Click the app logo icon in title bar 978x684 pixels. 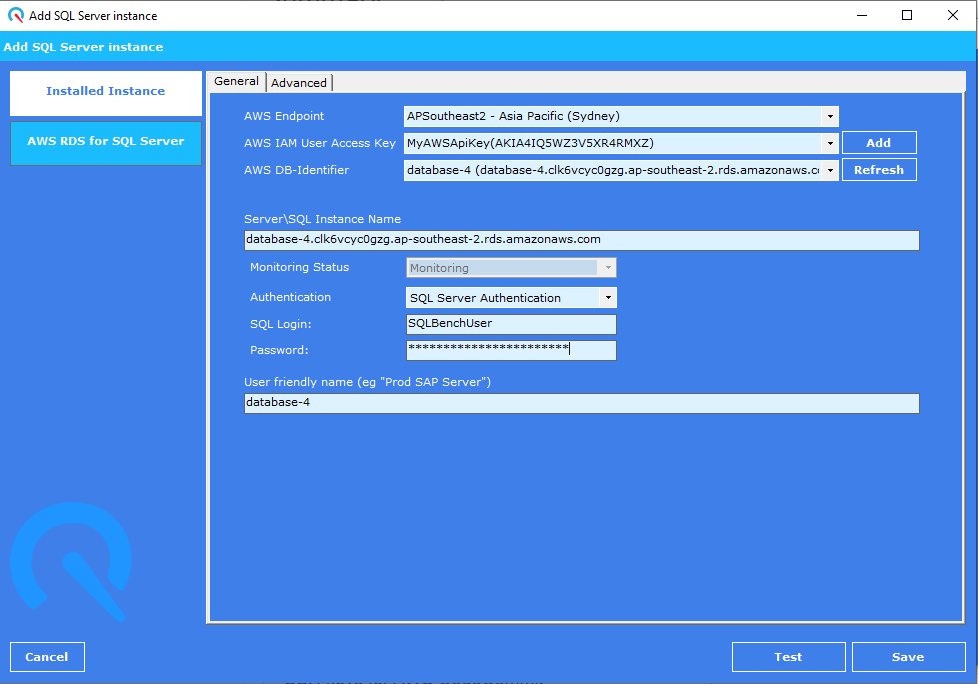[x=15, y=15]
